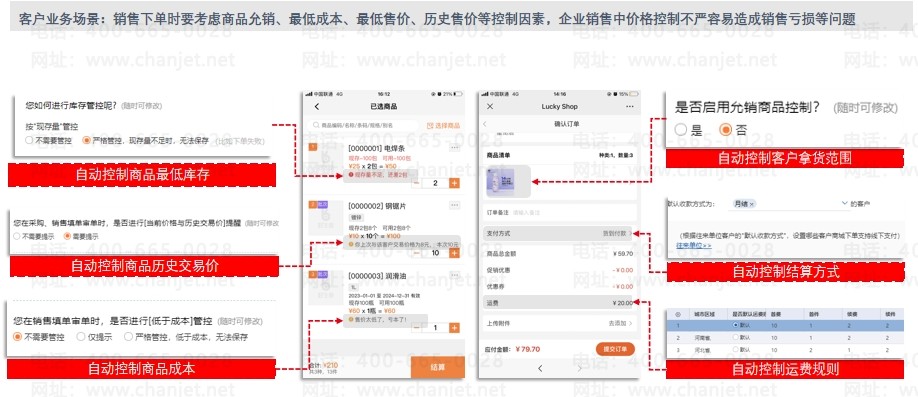918x397 pixels.
Task: Click 应付金额 ¥79.70 text
Action: click(512, 349)
